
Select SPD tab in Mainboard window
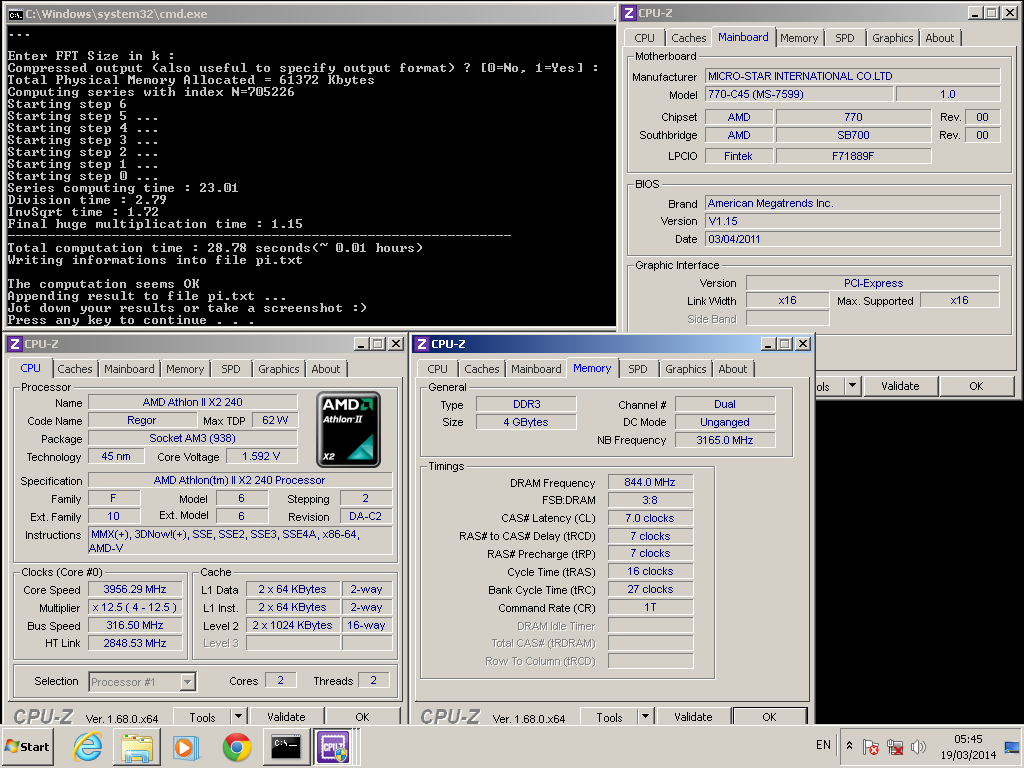(x=844, y=38)
